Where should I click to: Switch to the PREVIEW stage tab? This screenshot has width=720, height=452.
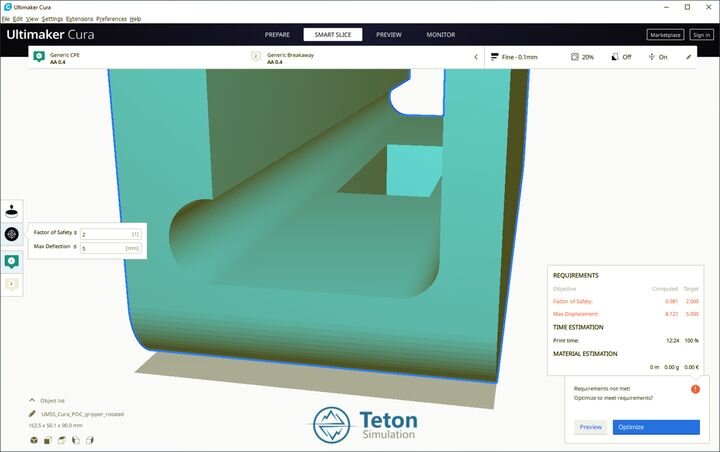388,34
